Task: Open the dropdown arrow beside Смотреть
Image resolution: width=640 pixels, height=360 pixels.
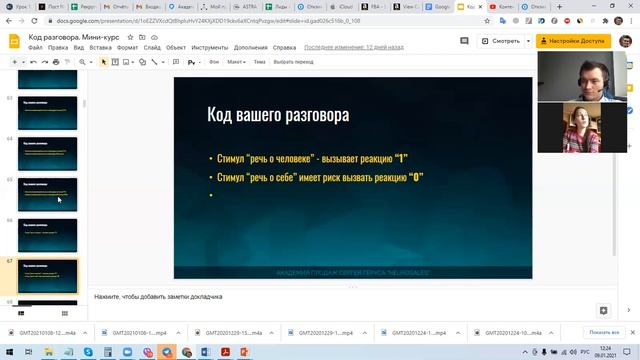Action: click(528, 41)
